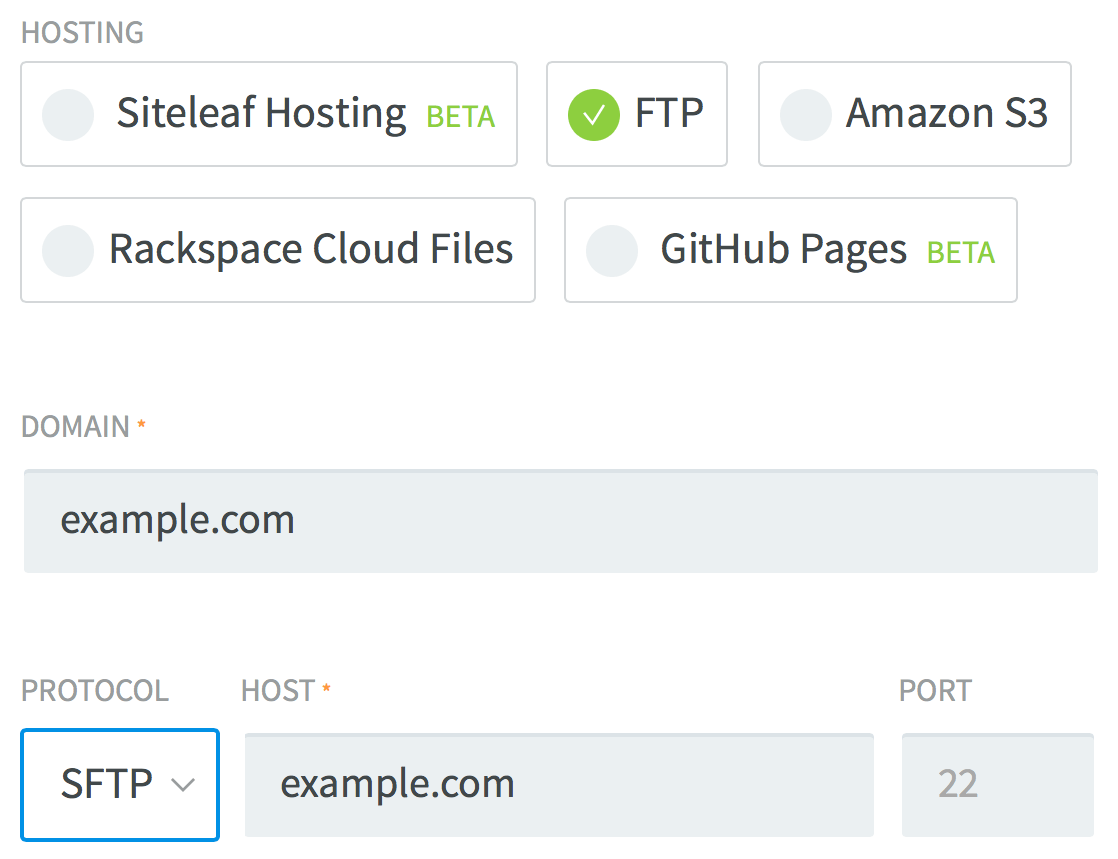Viewport: 1118px width, 859px height.
Task: Click the Port field showing 22
Action: pyautogui.click(x=998, y=785)
